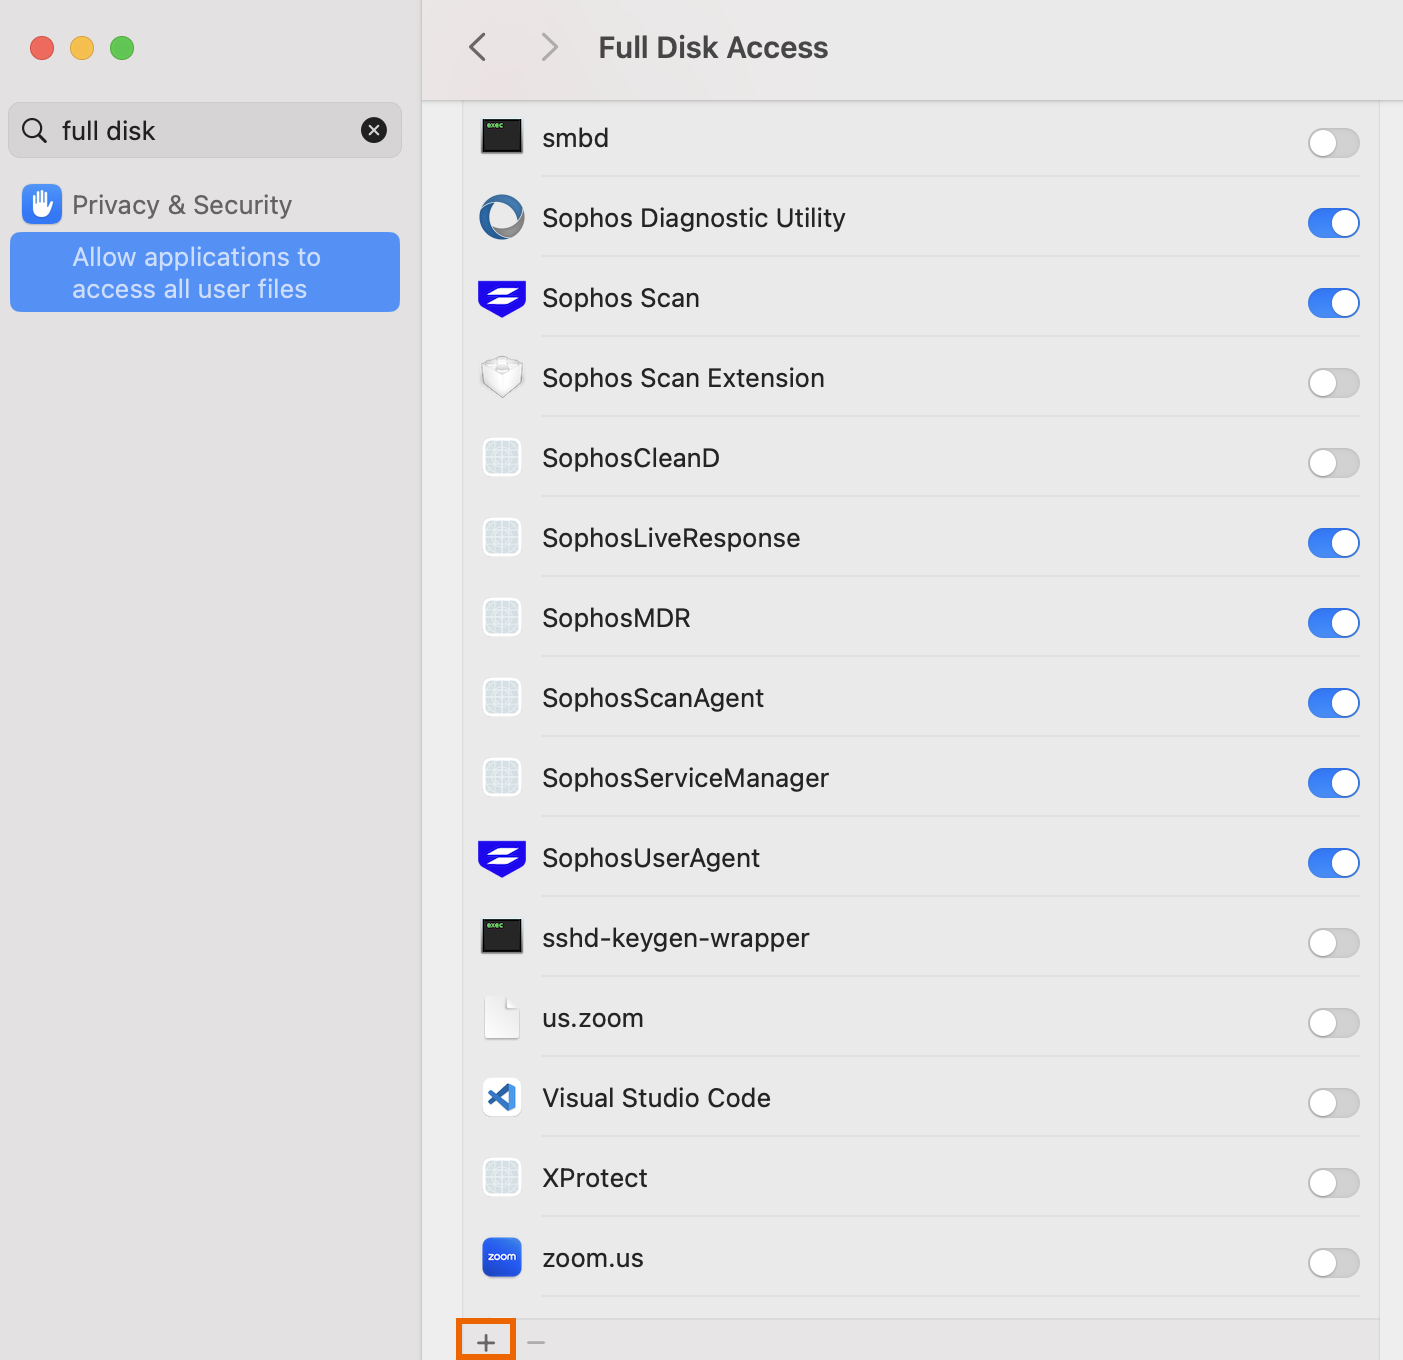Click the Sophos Diagnostic Utility app icon
The height and width of the screenshot is (1360, 1403).
pyautogui.click(x=501, y=218)
